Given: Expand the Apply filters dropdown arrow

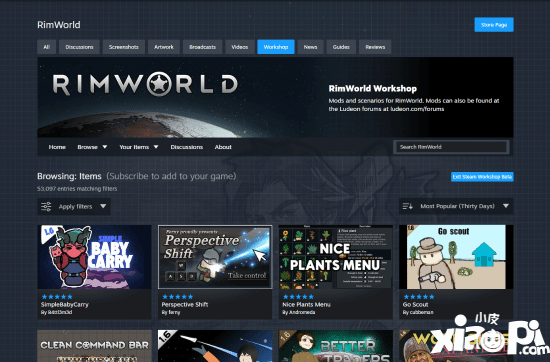Looking at the screenshot, I should pos(103,206).
